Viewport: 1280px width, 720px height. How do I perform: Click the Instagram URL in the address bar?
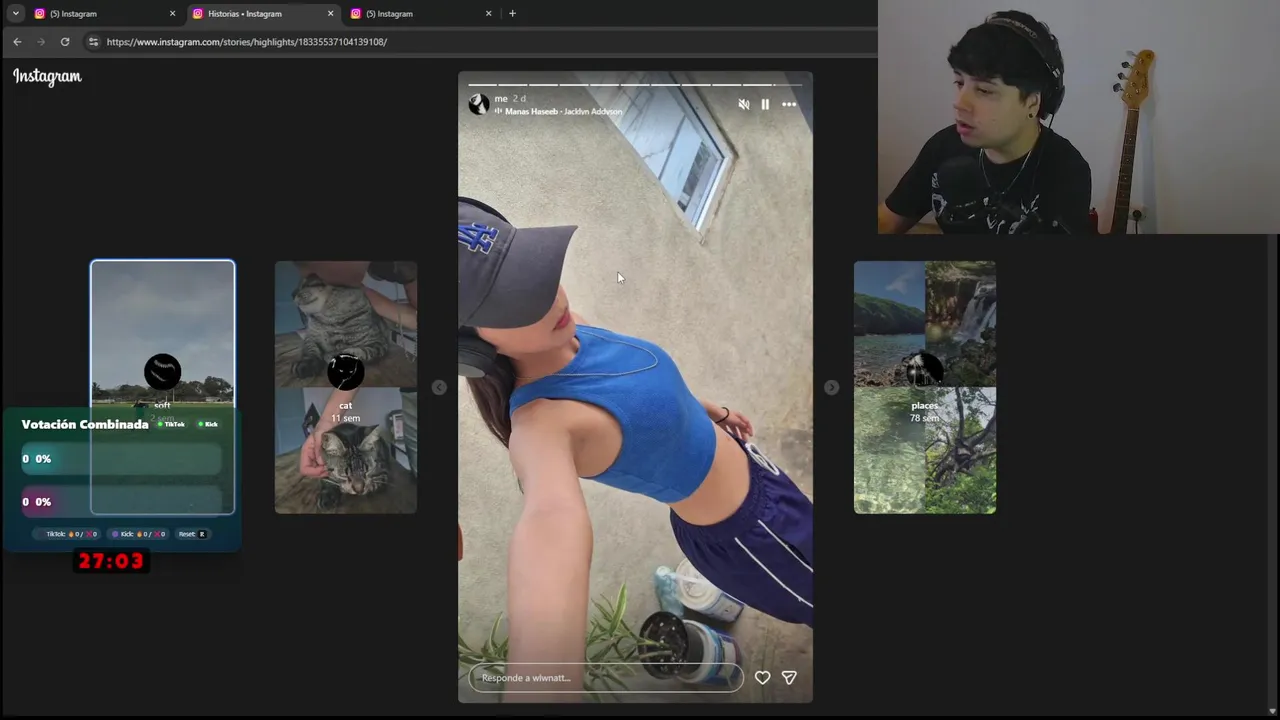(x=246, y=42)
